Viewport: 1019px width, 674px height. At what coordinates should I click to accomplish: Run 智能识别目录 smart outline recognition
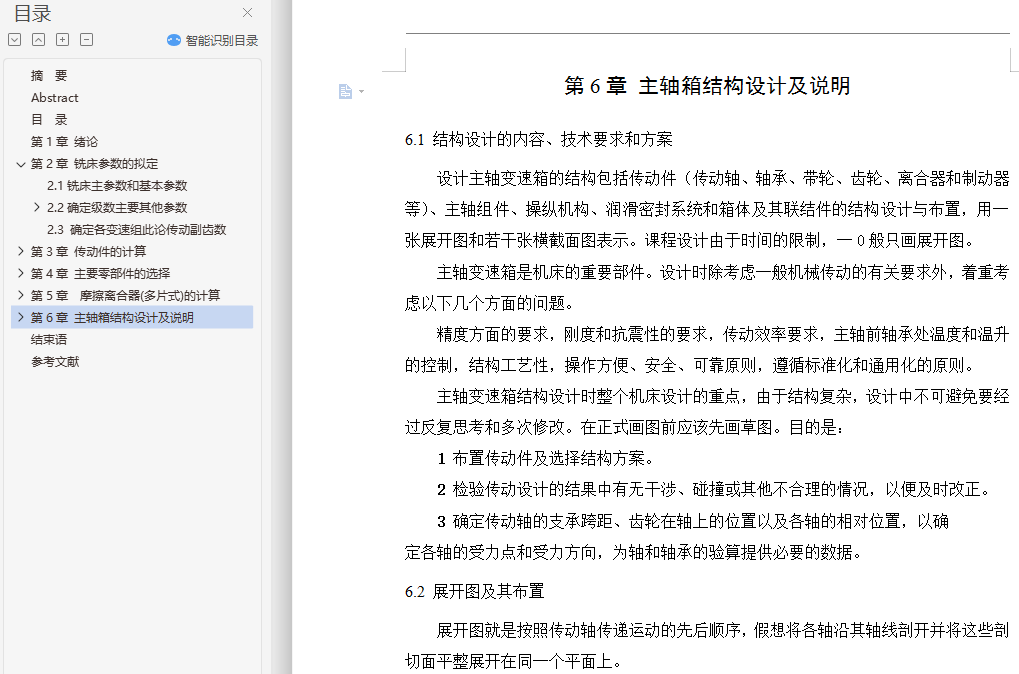[213, 40]
